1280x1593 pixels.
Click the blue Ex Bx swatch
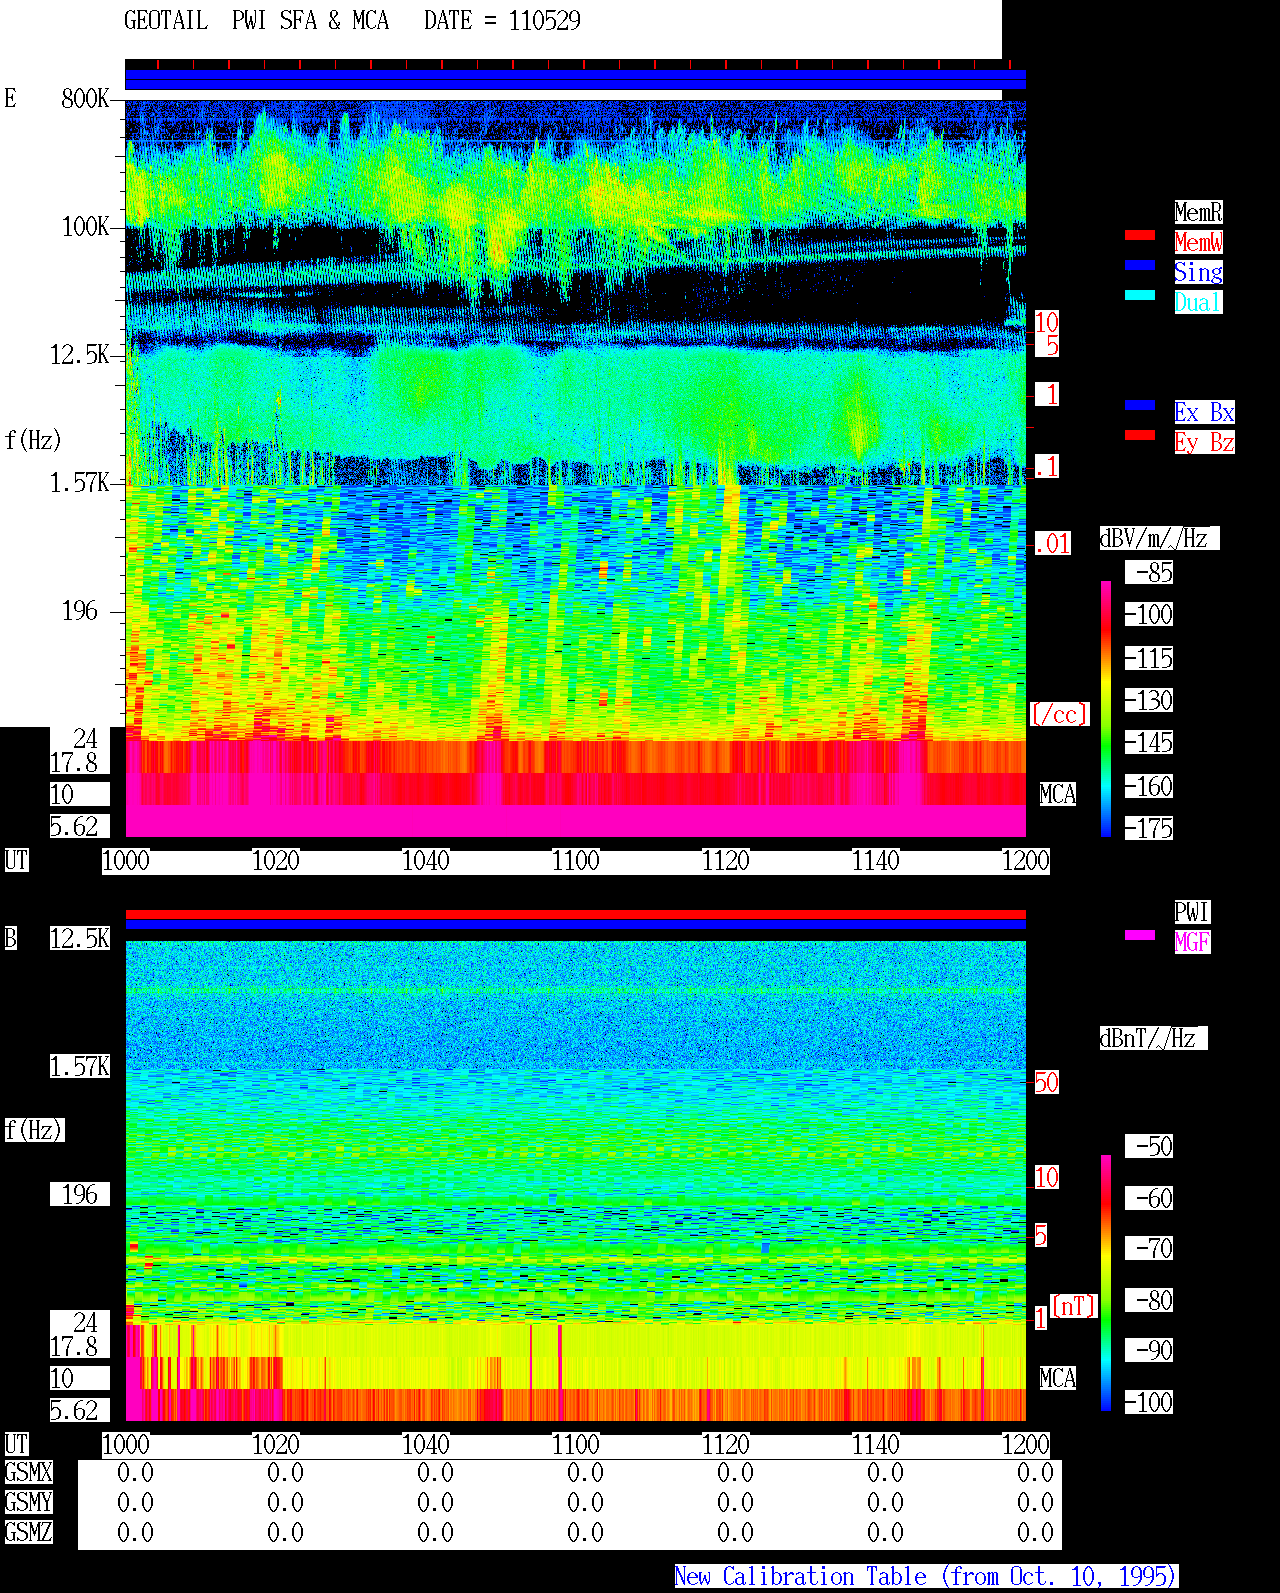coord(1140,405)
